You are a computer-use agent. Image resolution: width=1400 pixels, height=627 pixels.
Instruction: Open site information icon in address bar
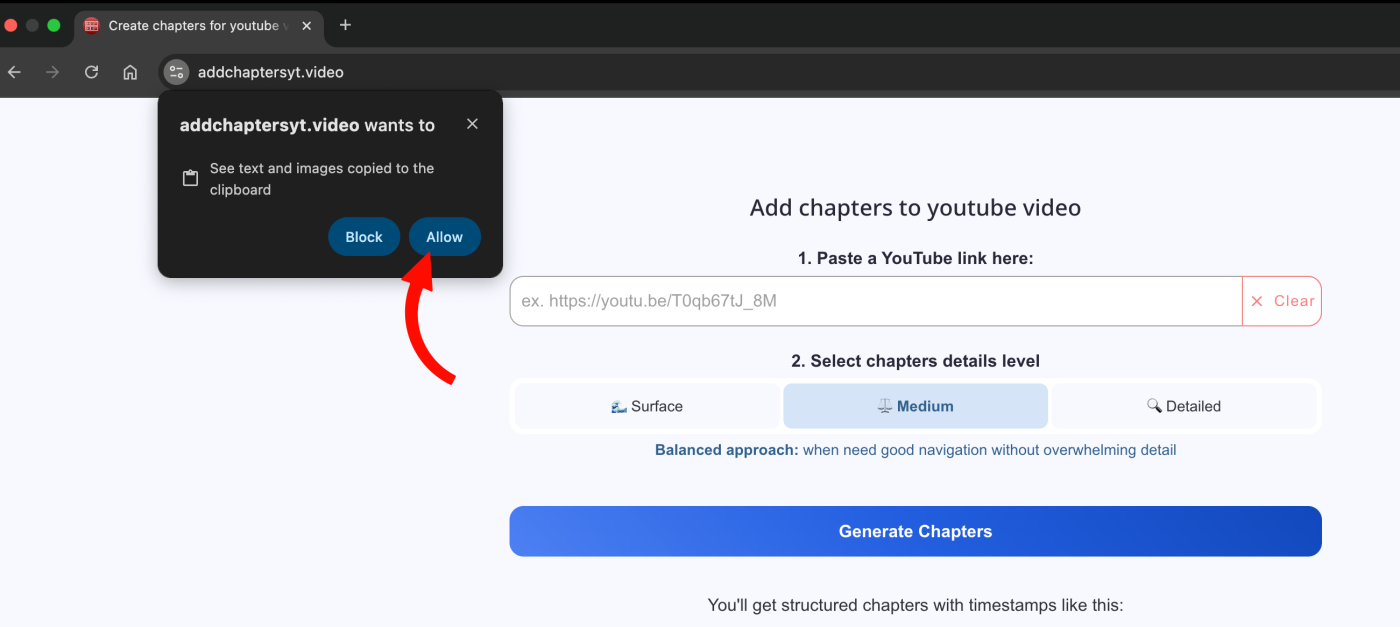176,72
